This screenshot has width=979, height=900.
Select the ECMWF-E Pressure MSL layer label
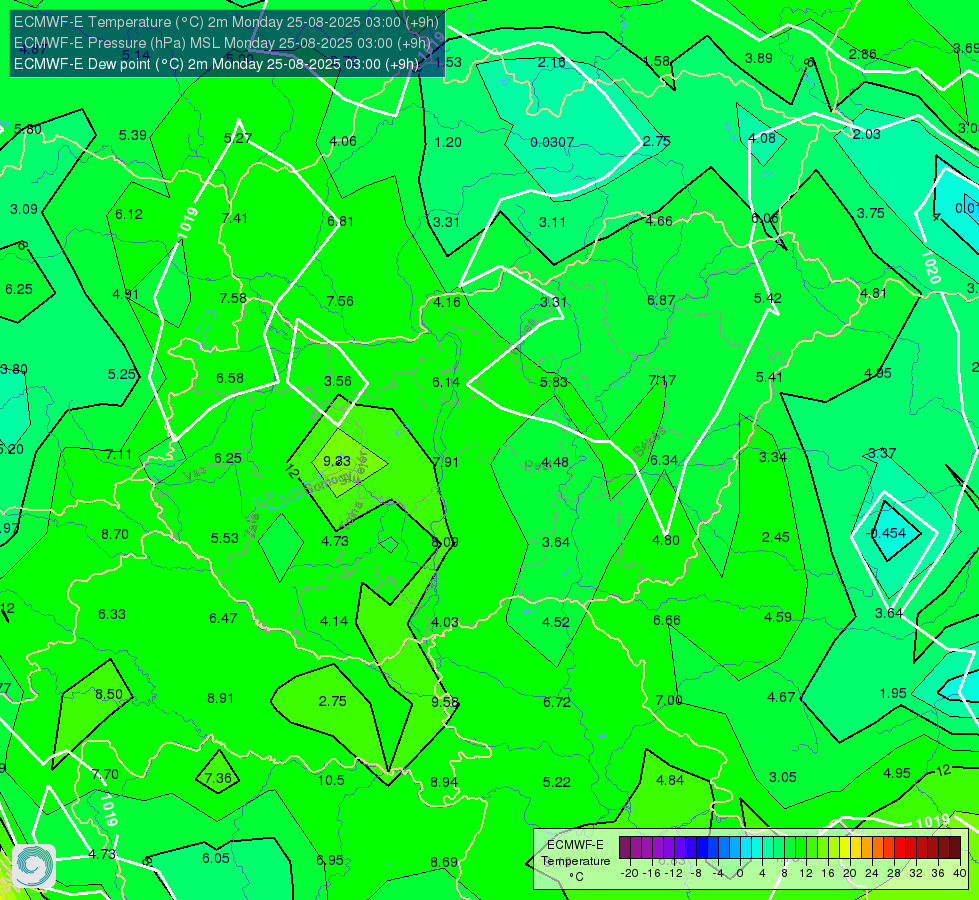222,43
